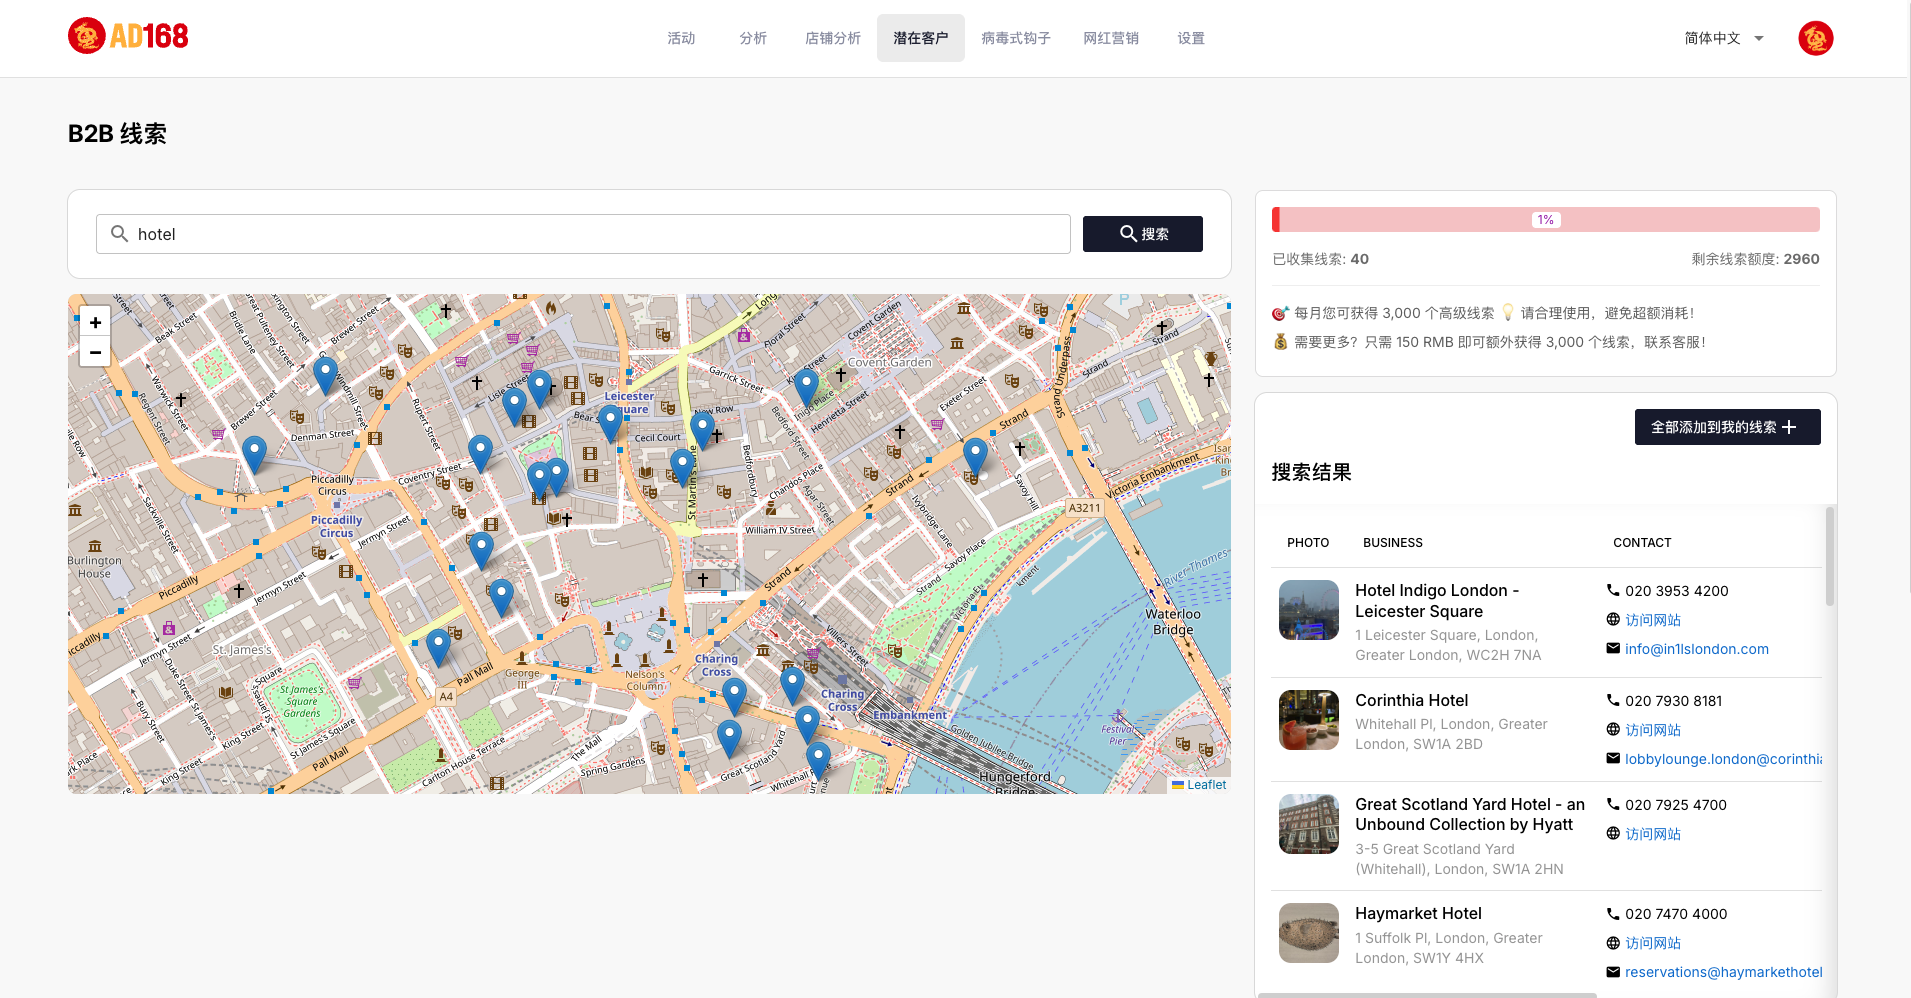Click phone icon for Hotel Indigo London
This screenshot has height=998, width=1911.
(1612, 590)
